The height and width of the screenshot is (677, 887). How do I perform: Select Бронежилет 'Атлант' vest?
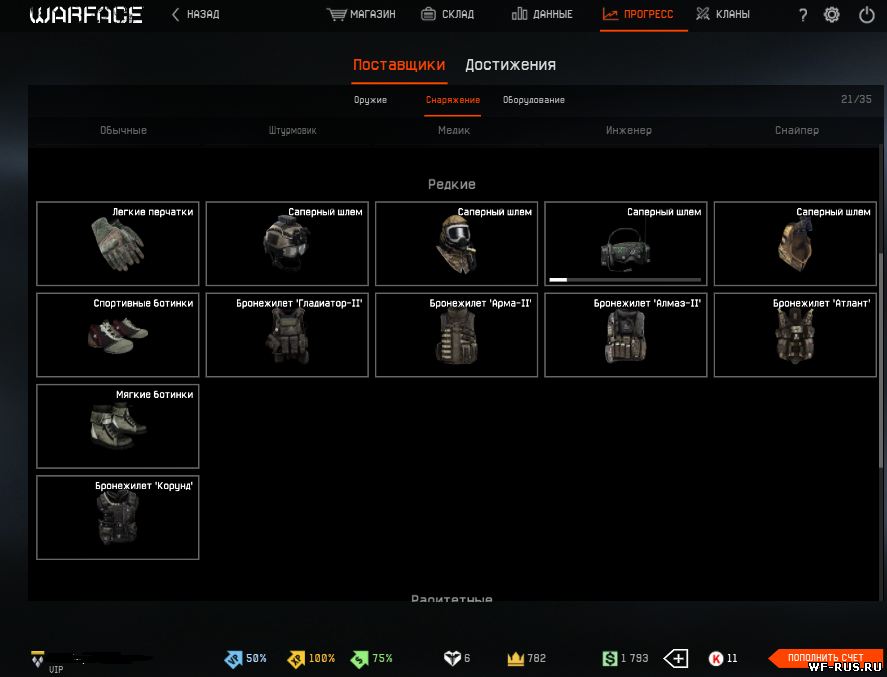795,335
